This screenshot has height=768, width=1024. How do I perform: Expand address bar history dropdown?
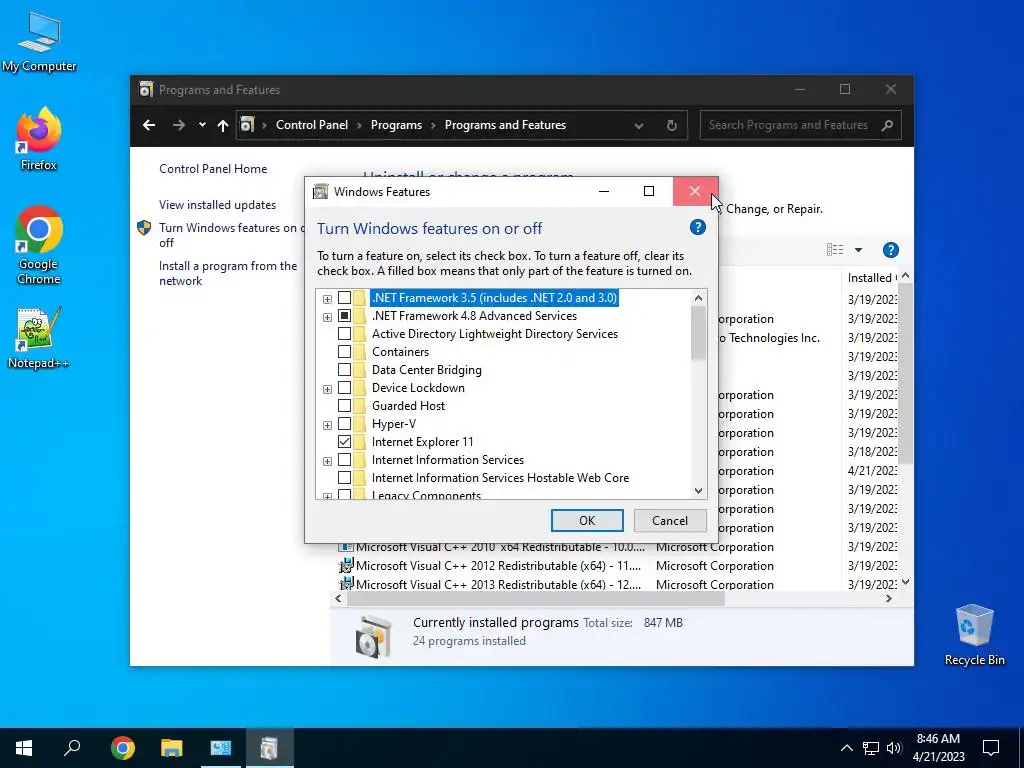[639, 125]
